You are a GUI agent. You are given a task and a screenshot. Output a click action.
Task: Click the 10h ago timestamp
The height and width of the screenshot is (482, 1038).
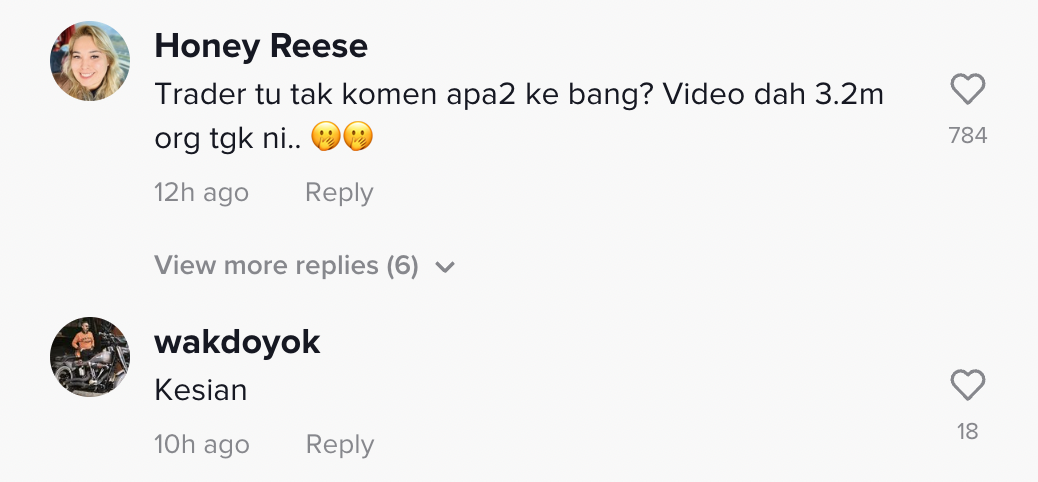click(x=201, y=444)
